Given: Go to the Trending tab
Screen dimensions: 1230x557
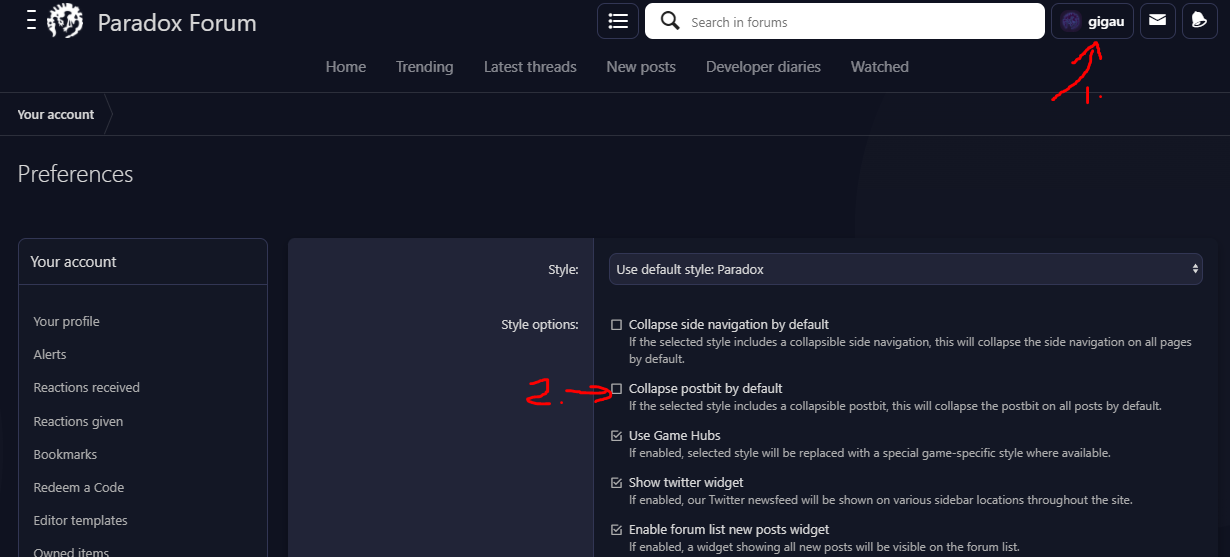Looking at the screenshot, I should (x=424, y=67).
